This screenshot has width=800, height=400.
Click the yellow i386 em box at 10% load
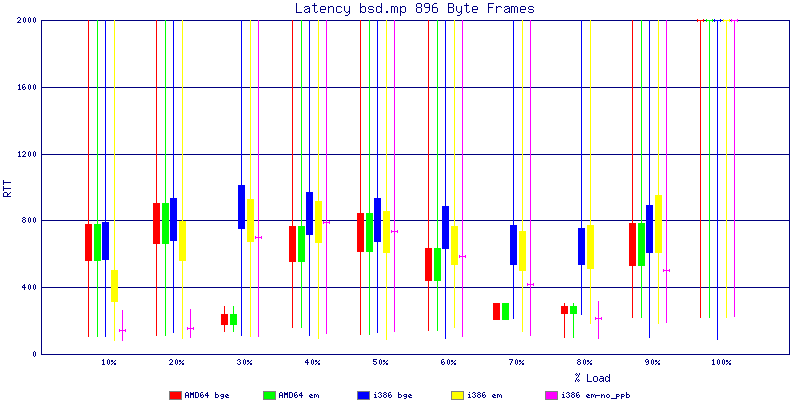114,286
